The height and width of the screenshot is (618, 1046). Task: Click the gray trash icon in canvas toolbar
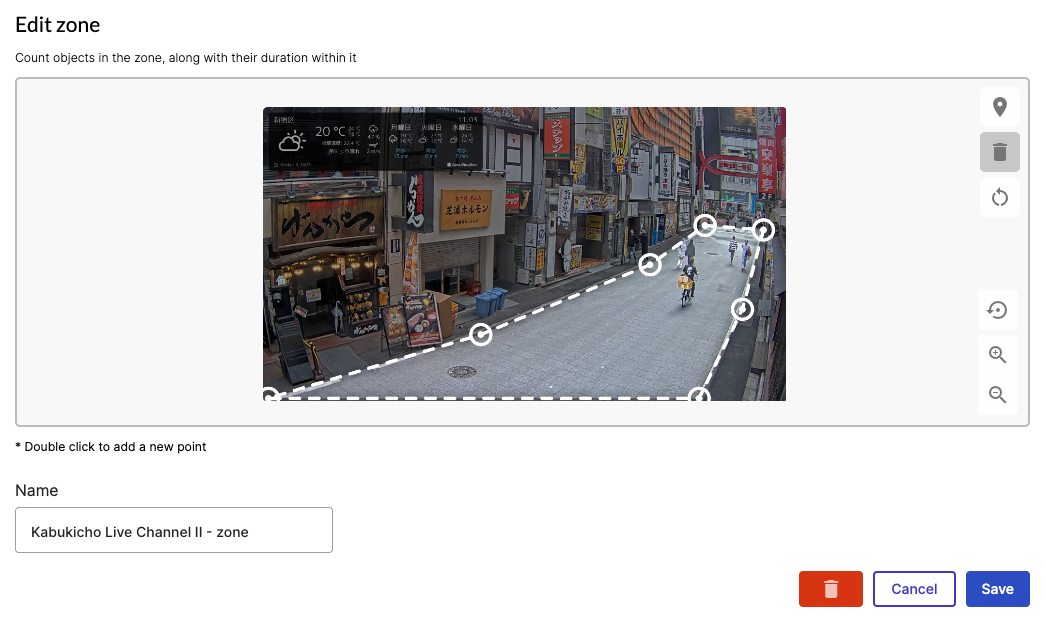pyautogui.click(x=999, y=152)
